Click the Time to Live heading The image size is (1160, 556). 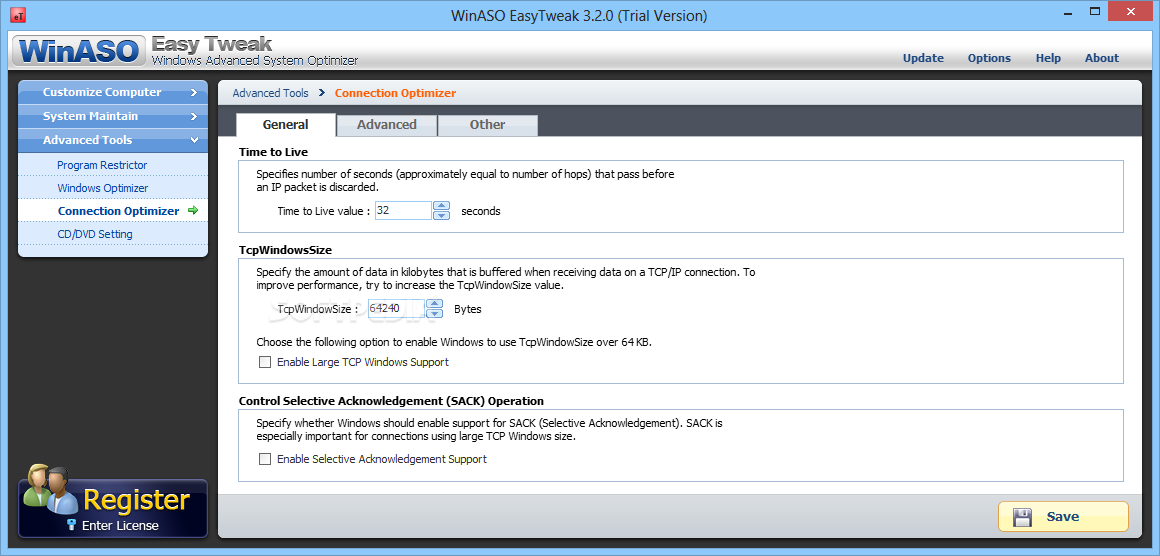(274, 152)
